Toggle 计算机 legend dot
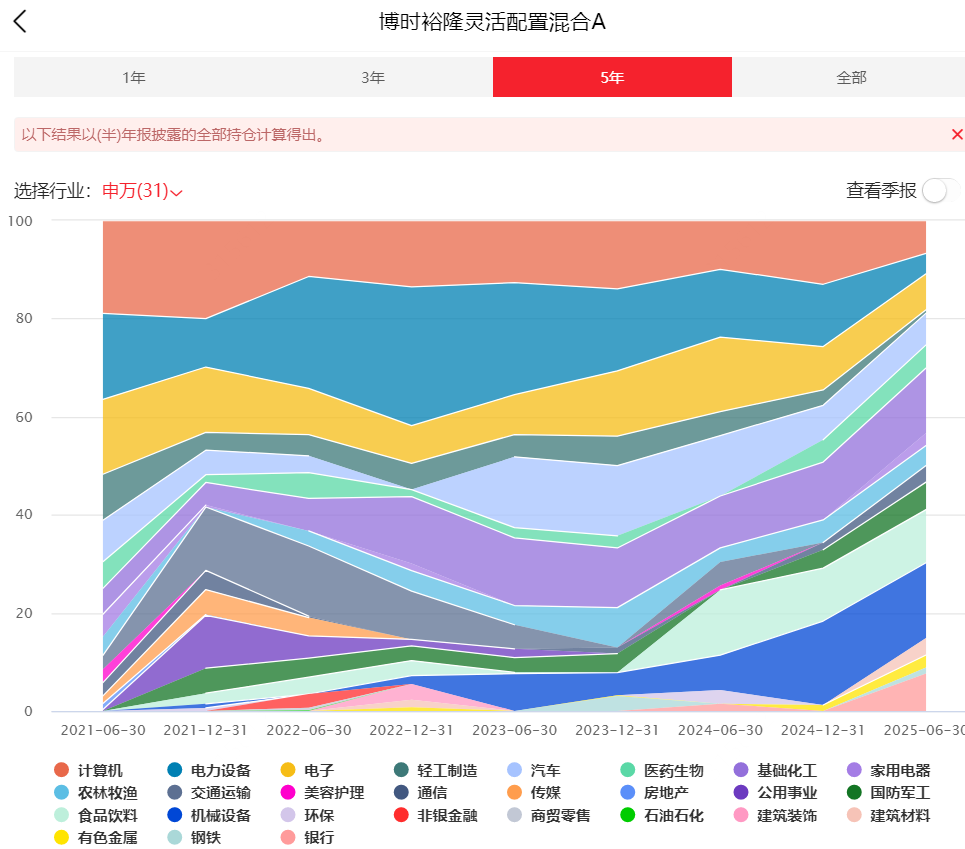This screenshot has height=849, width=965. 62,770
